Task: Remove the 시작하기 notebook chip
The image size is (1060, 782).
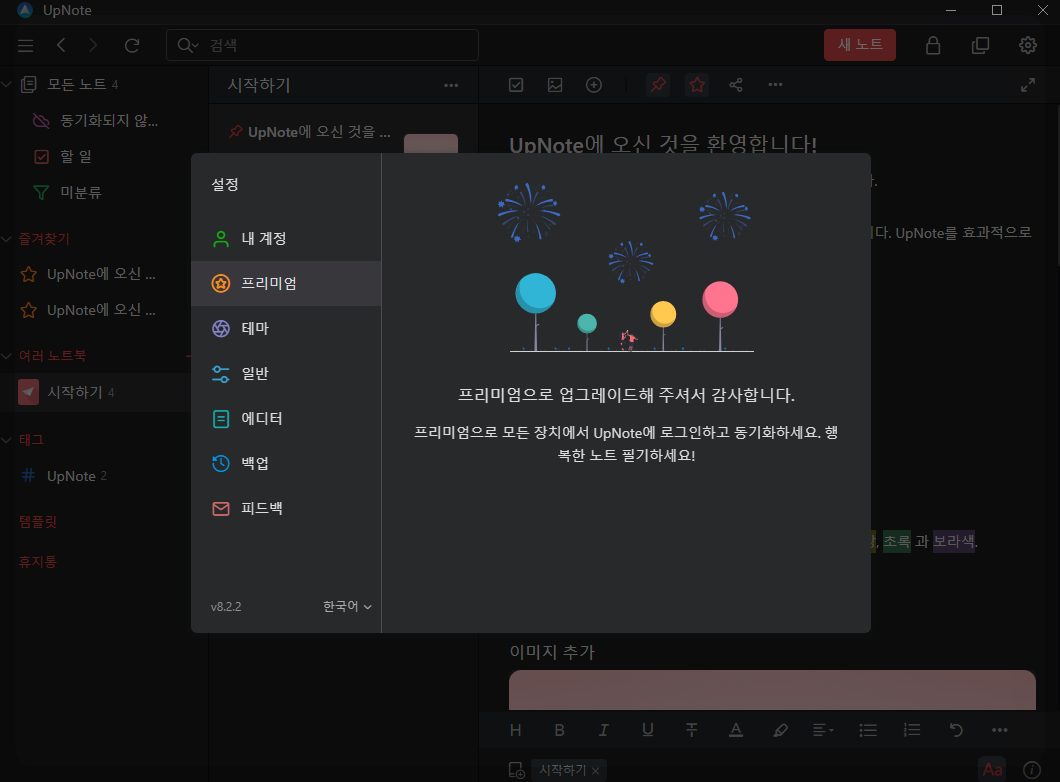Action: click(595, 771)
